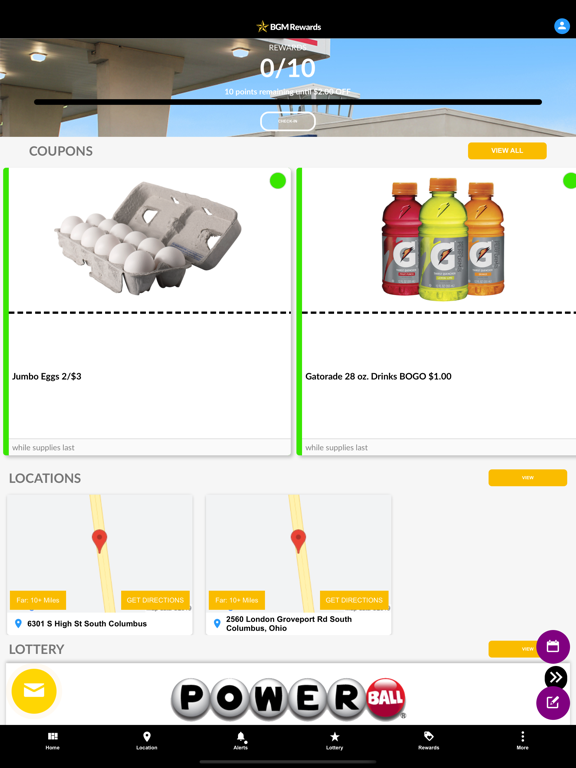Tap the Powerball lottery banner
Image resolution: width=576 pixels, height=768 pixels.
(288, 699)
